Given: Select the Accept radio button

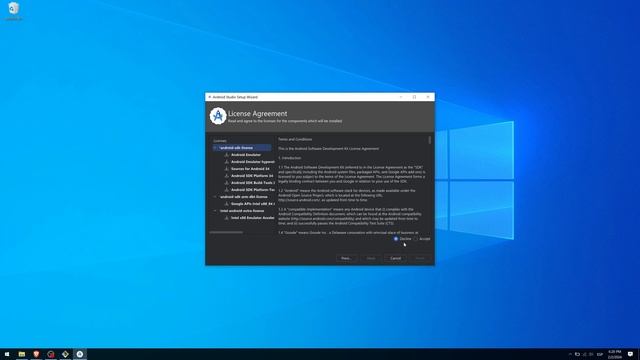Looking at the screenshot, I should pos(416,239).
